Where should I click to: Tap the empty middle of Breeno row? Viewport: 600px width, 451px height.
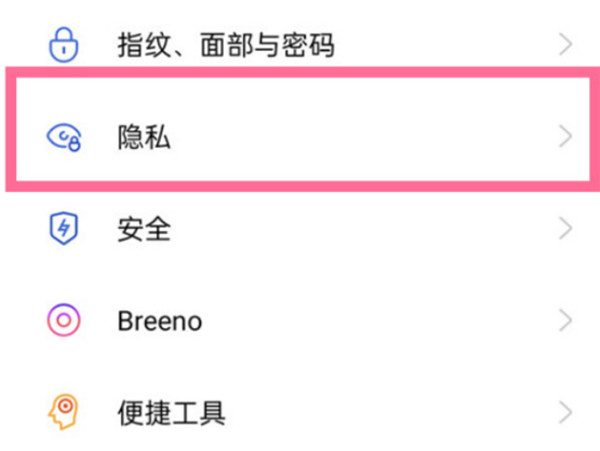click(380, 321)
